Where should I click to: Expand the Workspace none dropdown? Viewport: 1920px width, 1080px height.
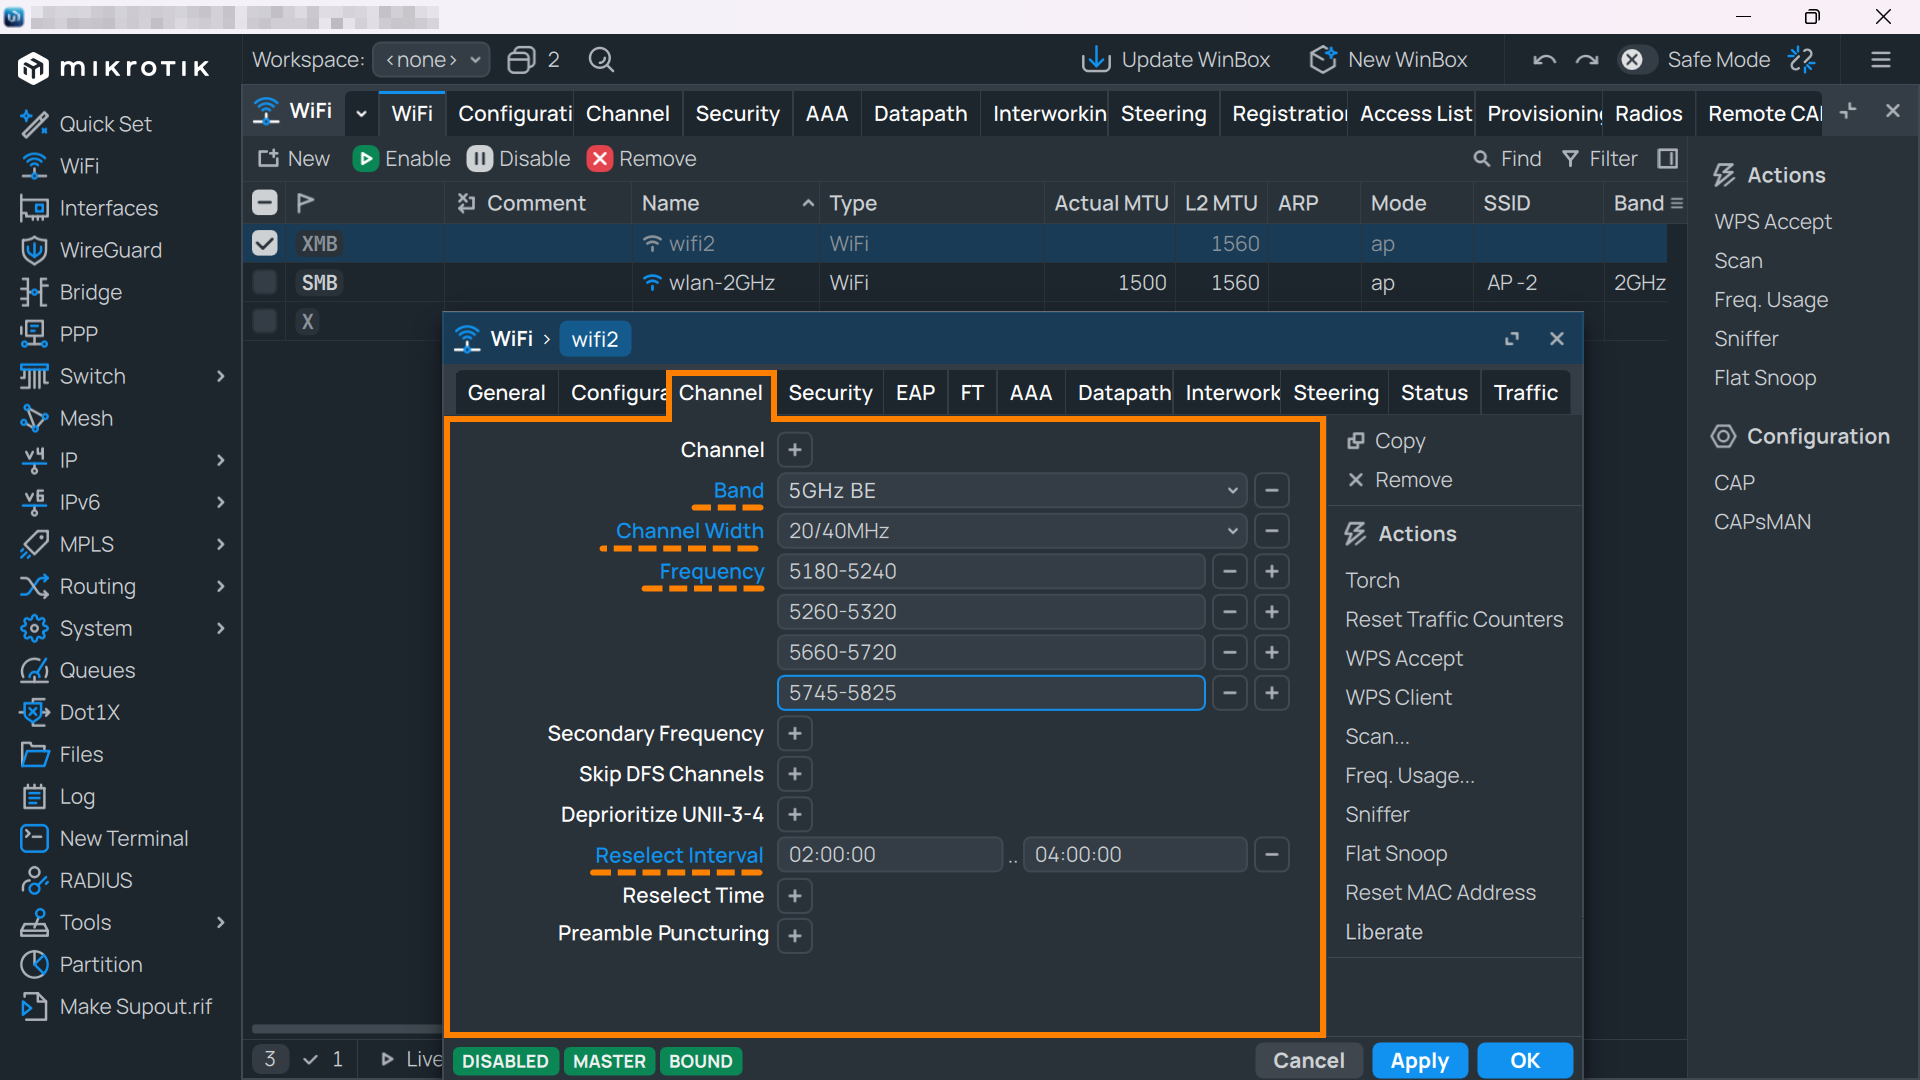(431, 60)
